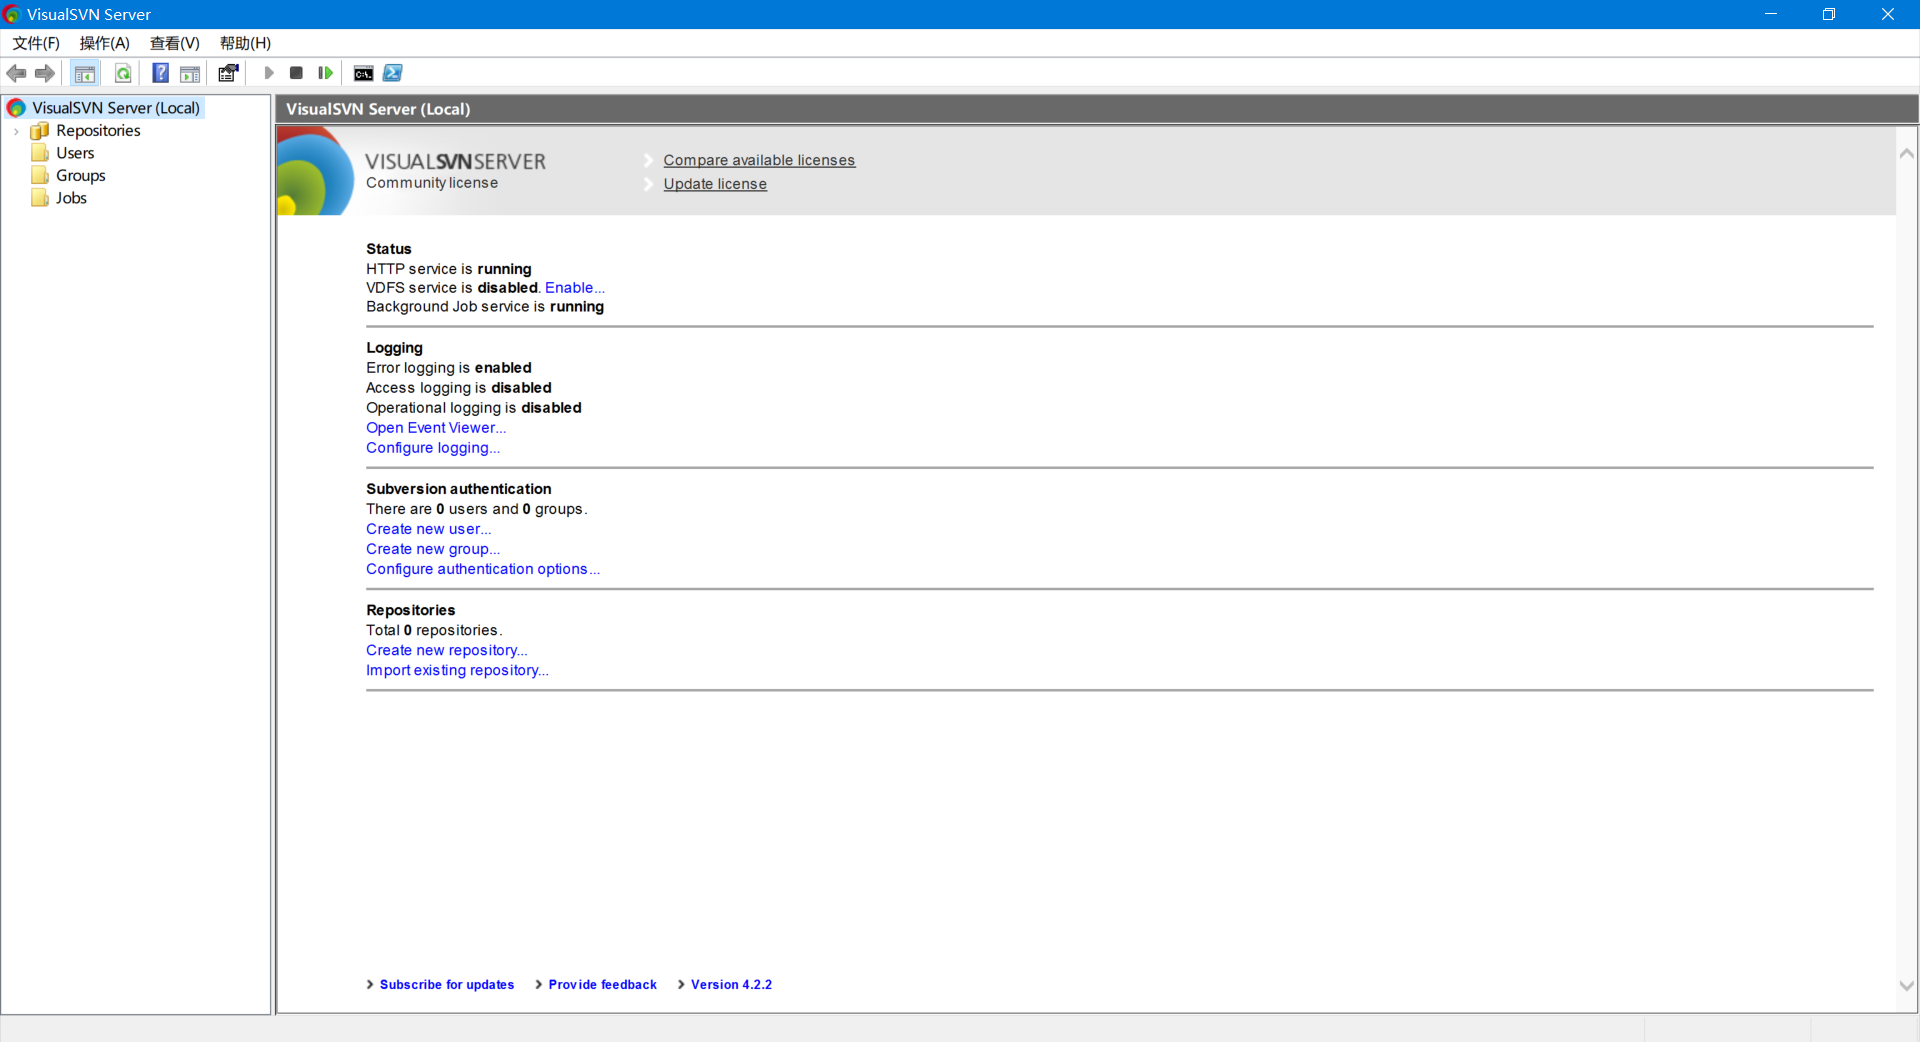Open Configure authentication options... link
Viewport: 1920px width, 1042px height.
pyautogui.click(x=483, y=569)
